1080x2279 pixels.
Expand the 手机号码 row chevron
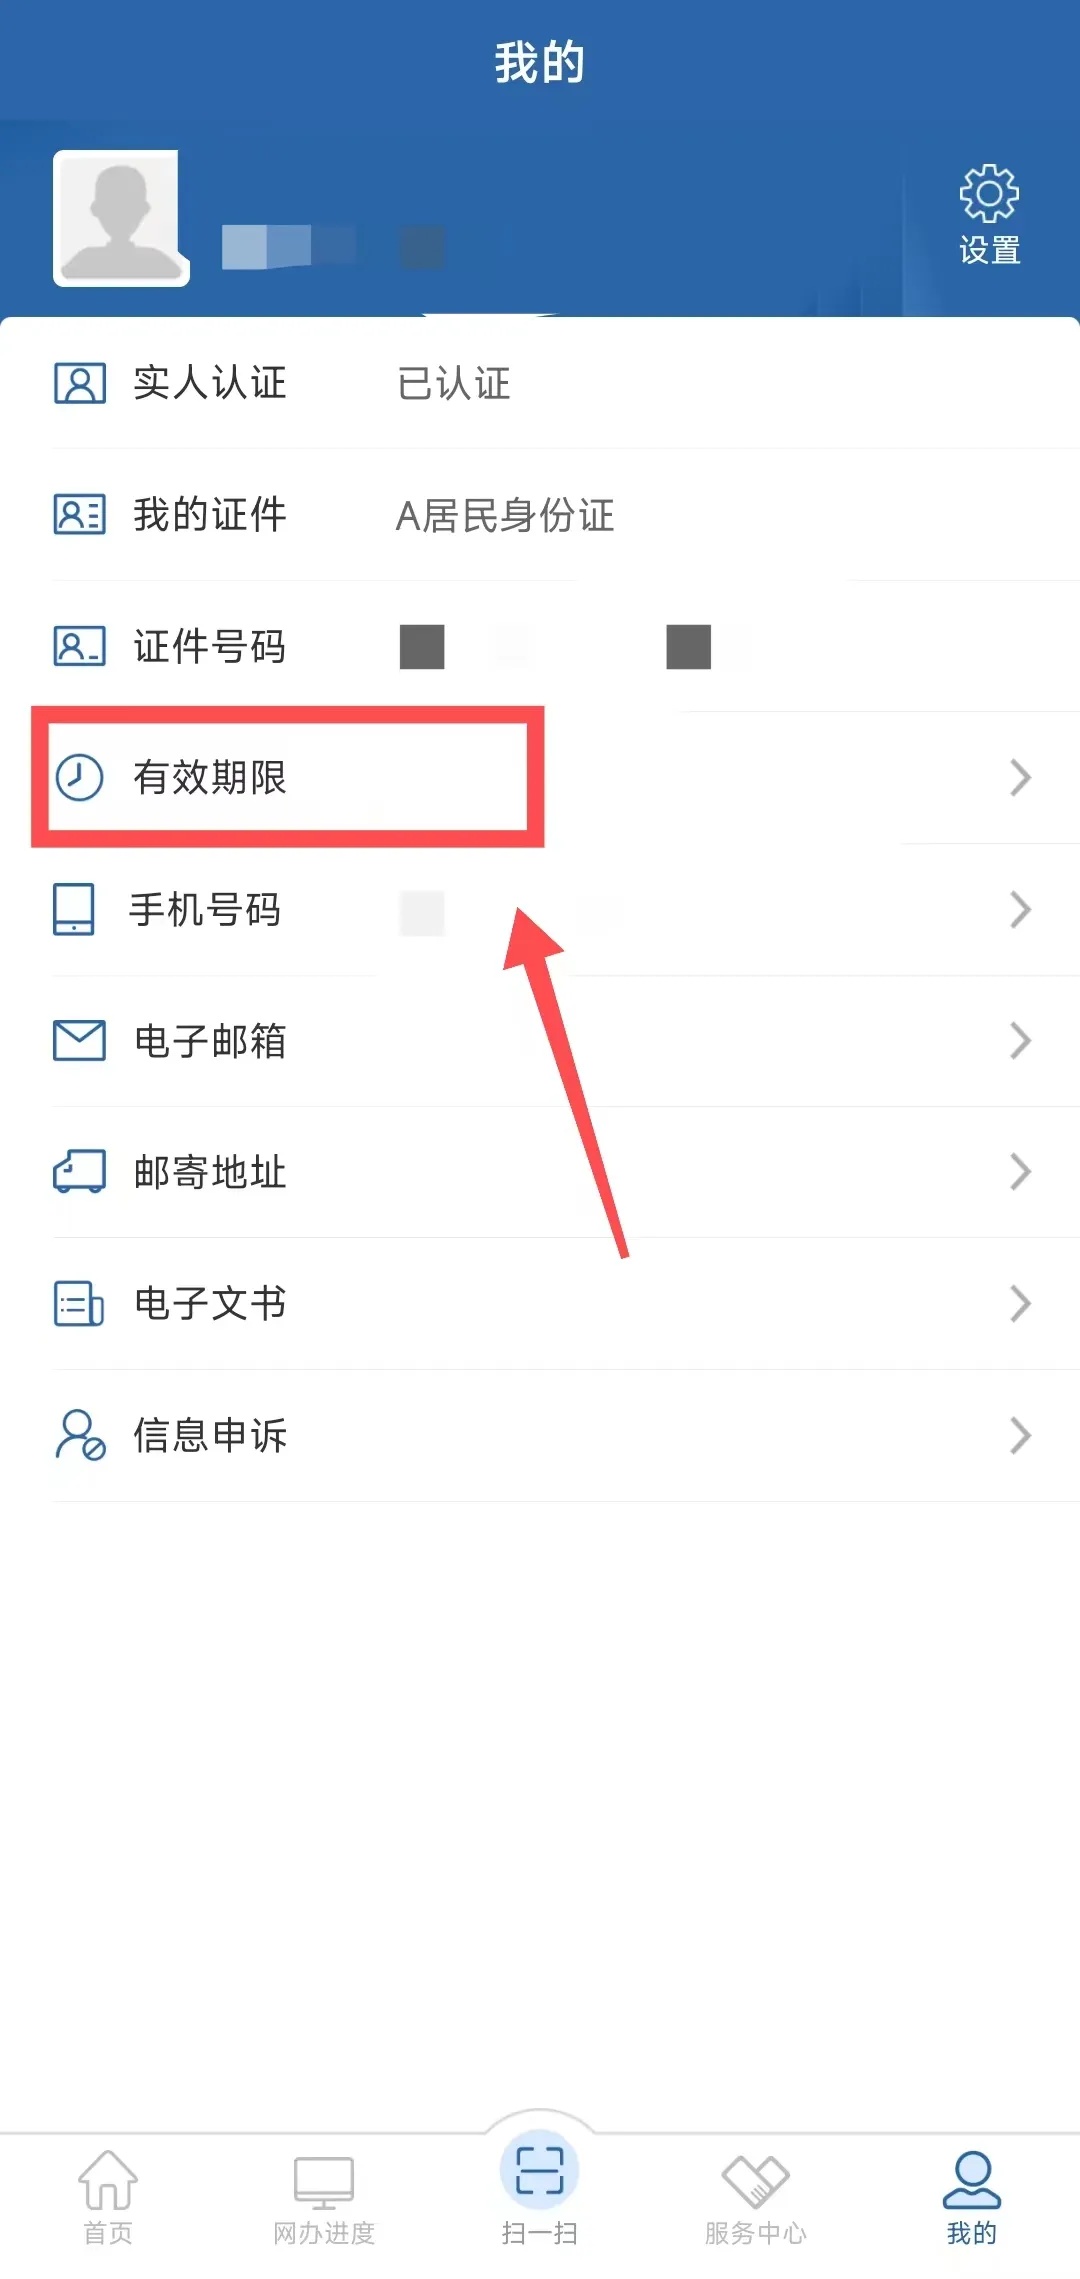click(1020, 909)
